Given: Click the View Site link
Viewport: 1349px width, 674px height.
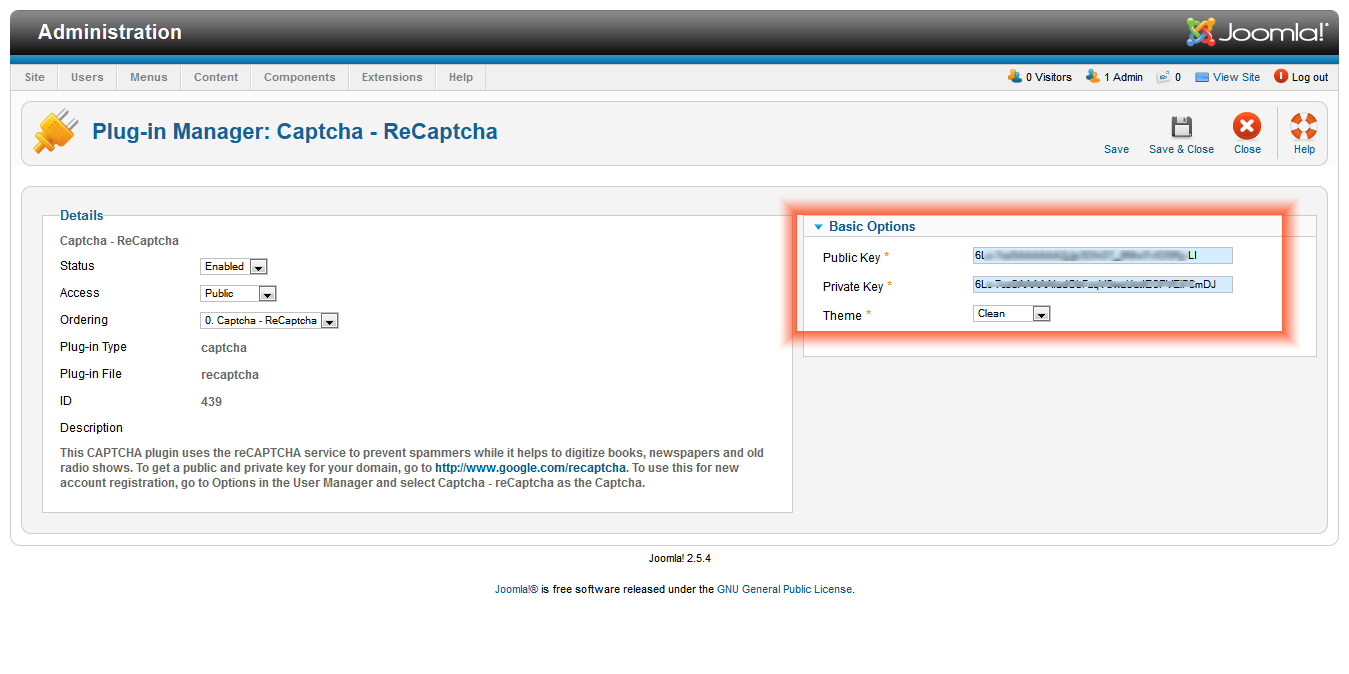Looking at the screenshot, I should [x=1236, y=77].
